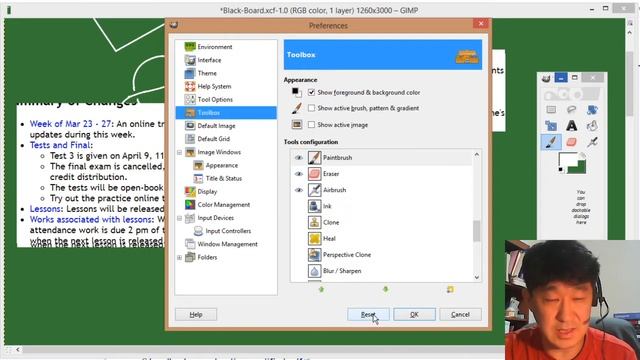Hide the Paintbrush tool via its eye icon
Screen dimensions: 640x360
point(298,158)
